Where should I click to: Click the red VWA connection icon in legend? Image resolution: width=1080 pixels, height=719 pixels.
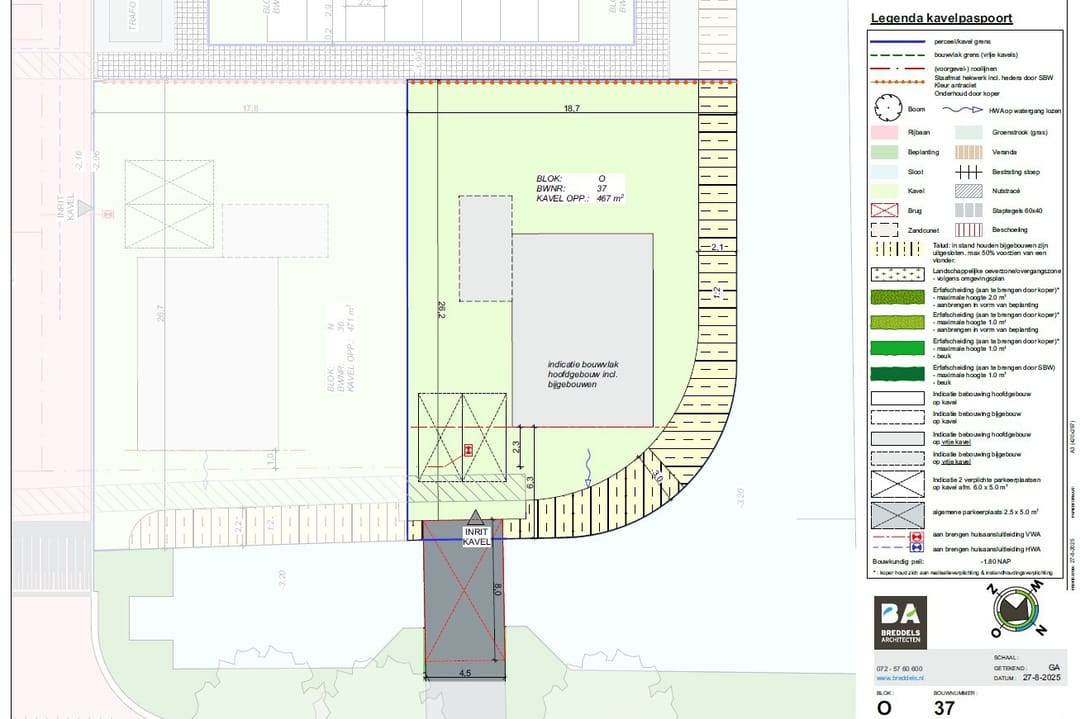[915, 537]
